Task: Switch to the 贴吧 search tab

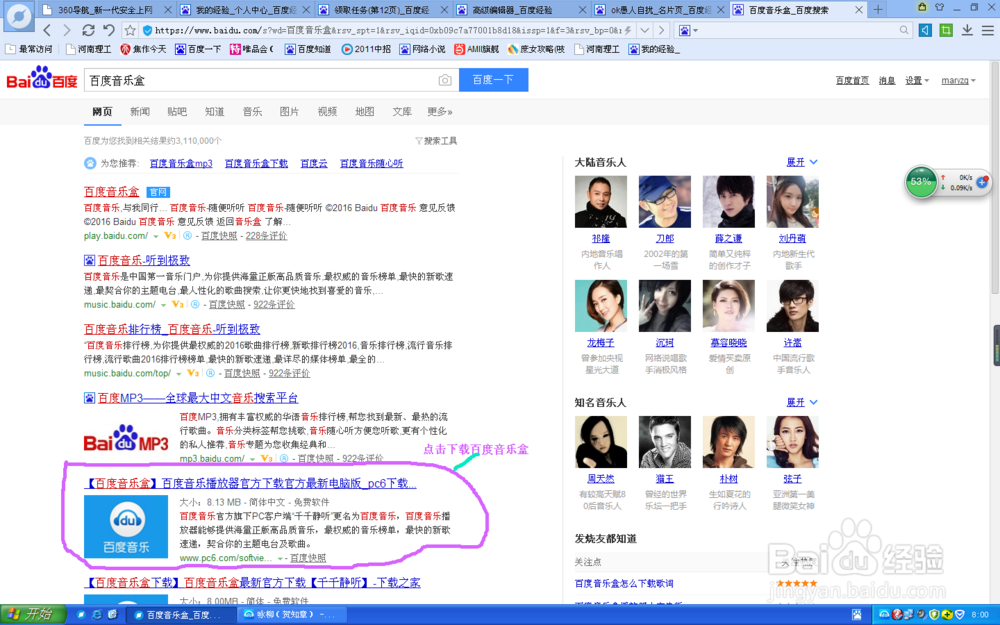Action: [x=177, y=112]
